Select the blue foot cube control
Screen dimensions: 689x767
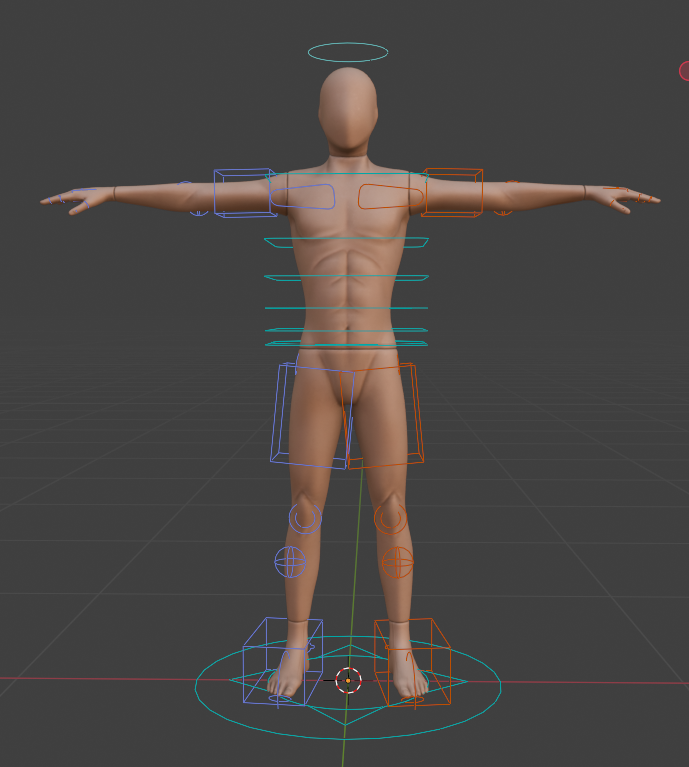pos(283,662)
